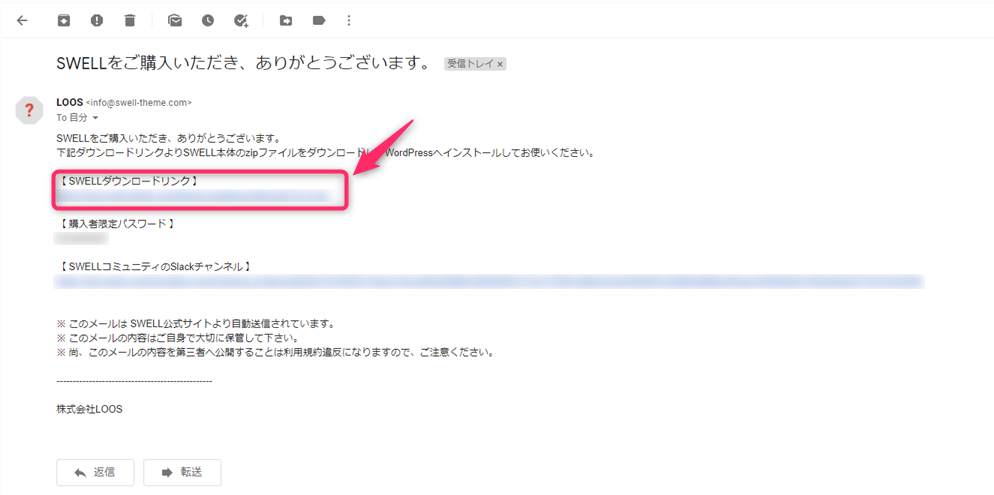Click the sender avatar question mark icon
This screenshot has height=495, width=994.
point(29,110)
